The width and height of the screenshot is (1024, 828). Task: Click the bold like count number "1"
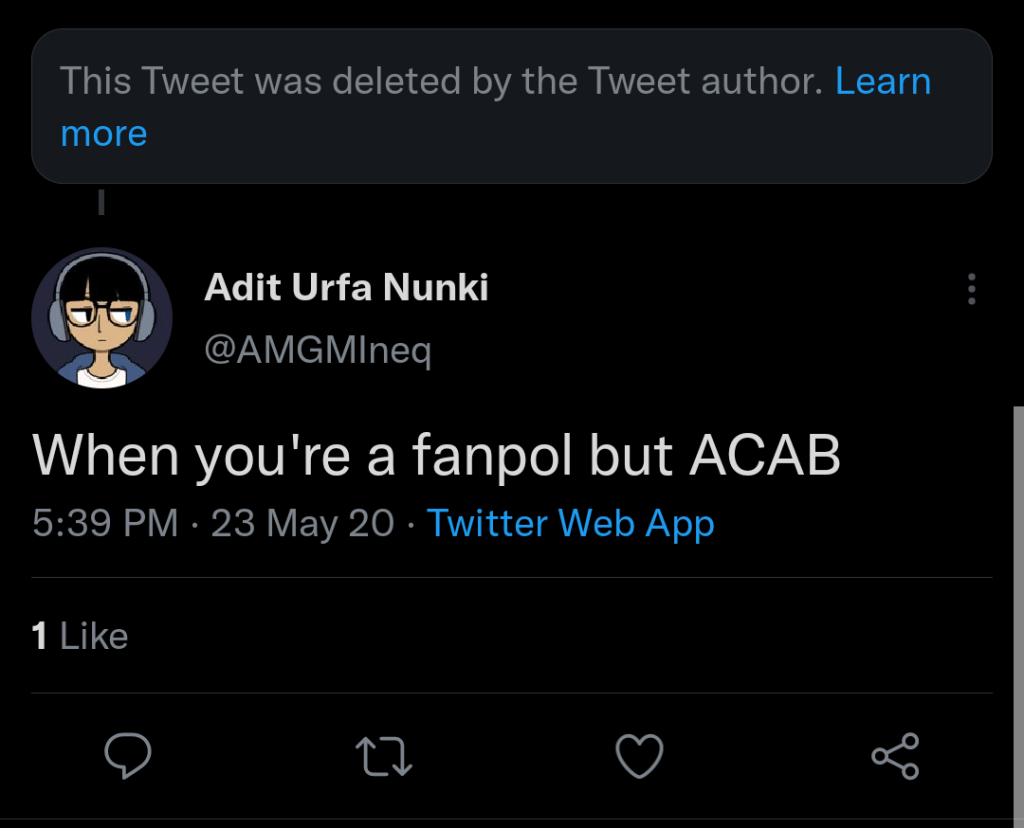pyautogui.click(x=40, y=636)
